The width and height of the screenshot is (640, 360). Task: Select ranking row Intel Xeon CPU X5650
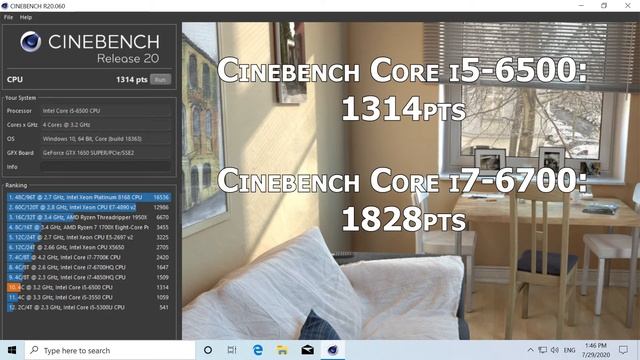tap(89, 247)
